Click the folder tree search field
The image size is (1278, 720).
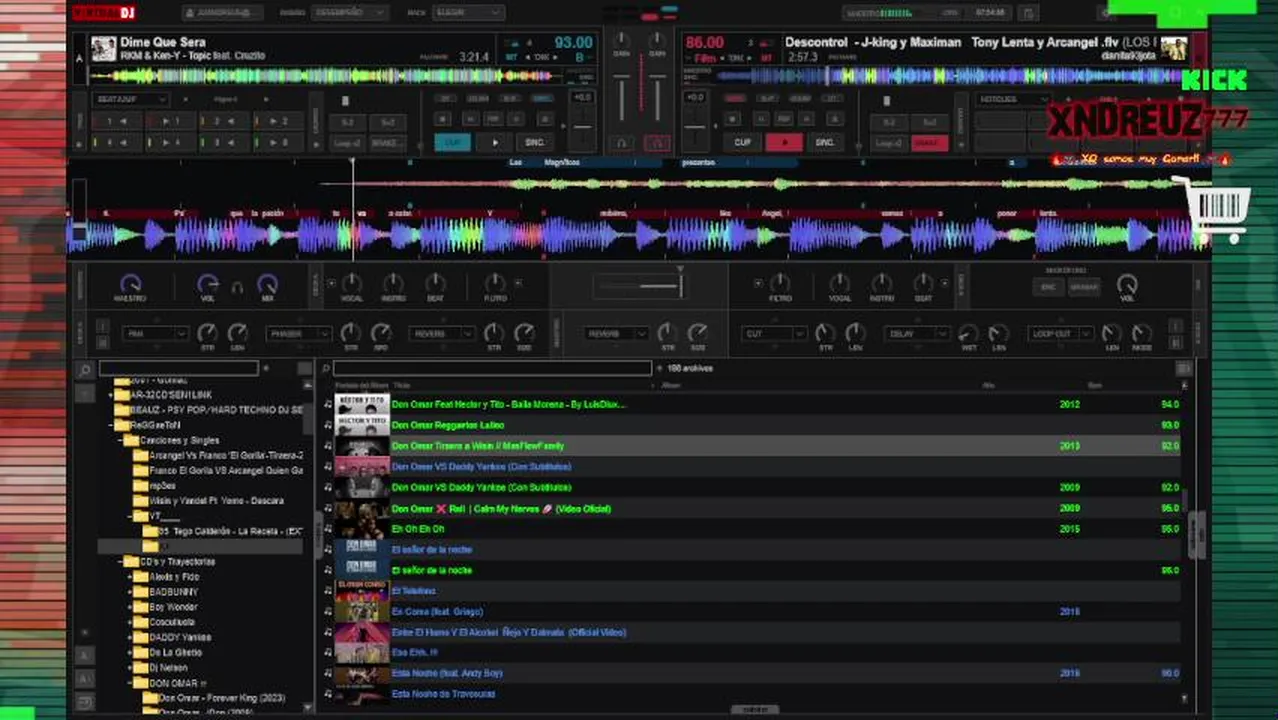click(x=178, y=369)
